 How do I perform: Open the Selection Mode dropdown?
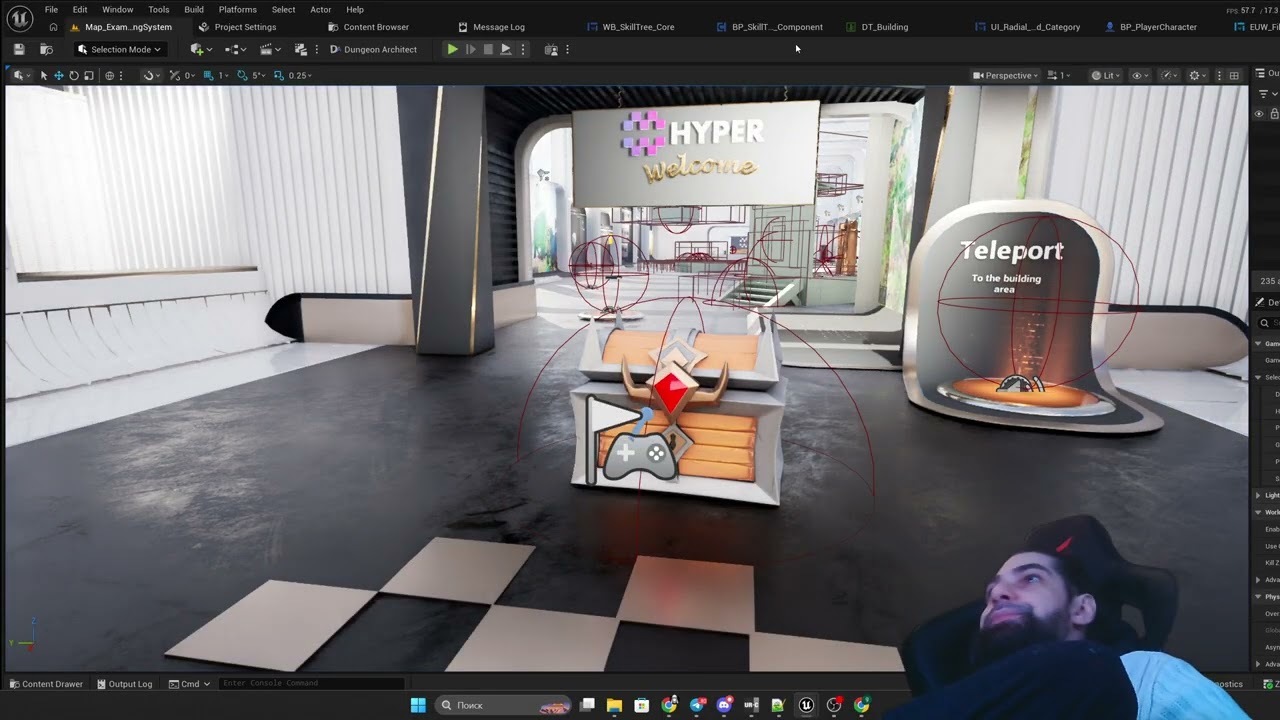119,49
